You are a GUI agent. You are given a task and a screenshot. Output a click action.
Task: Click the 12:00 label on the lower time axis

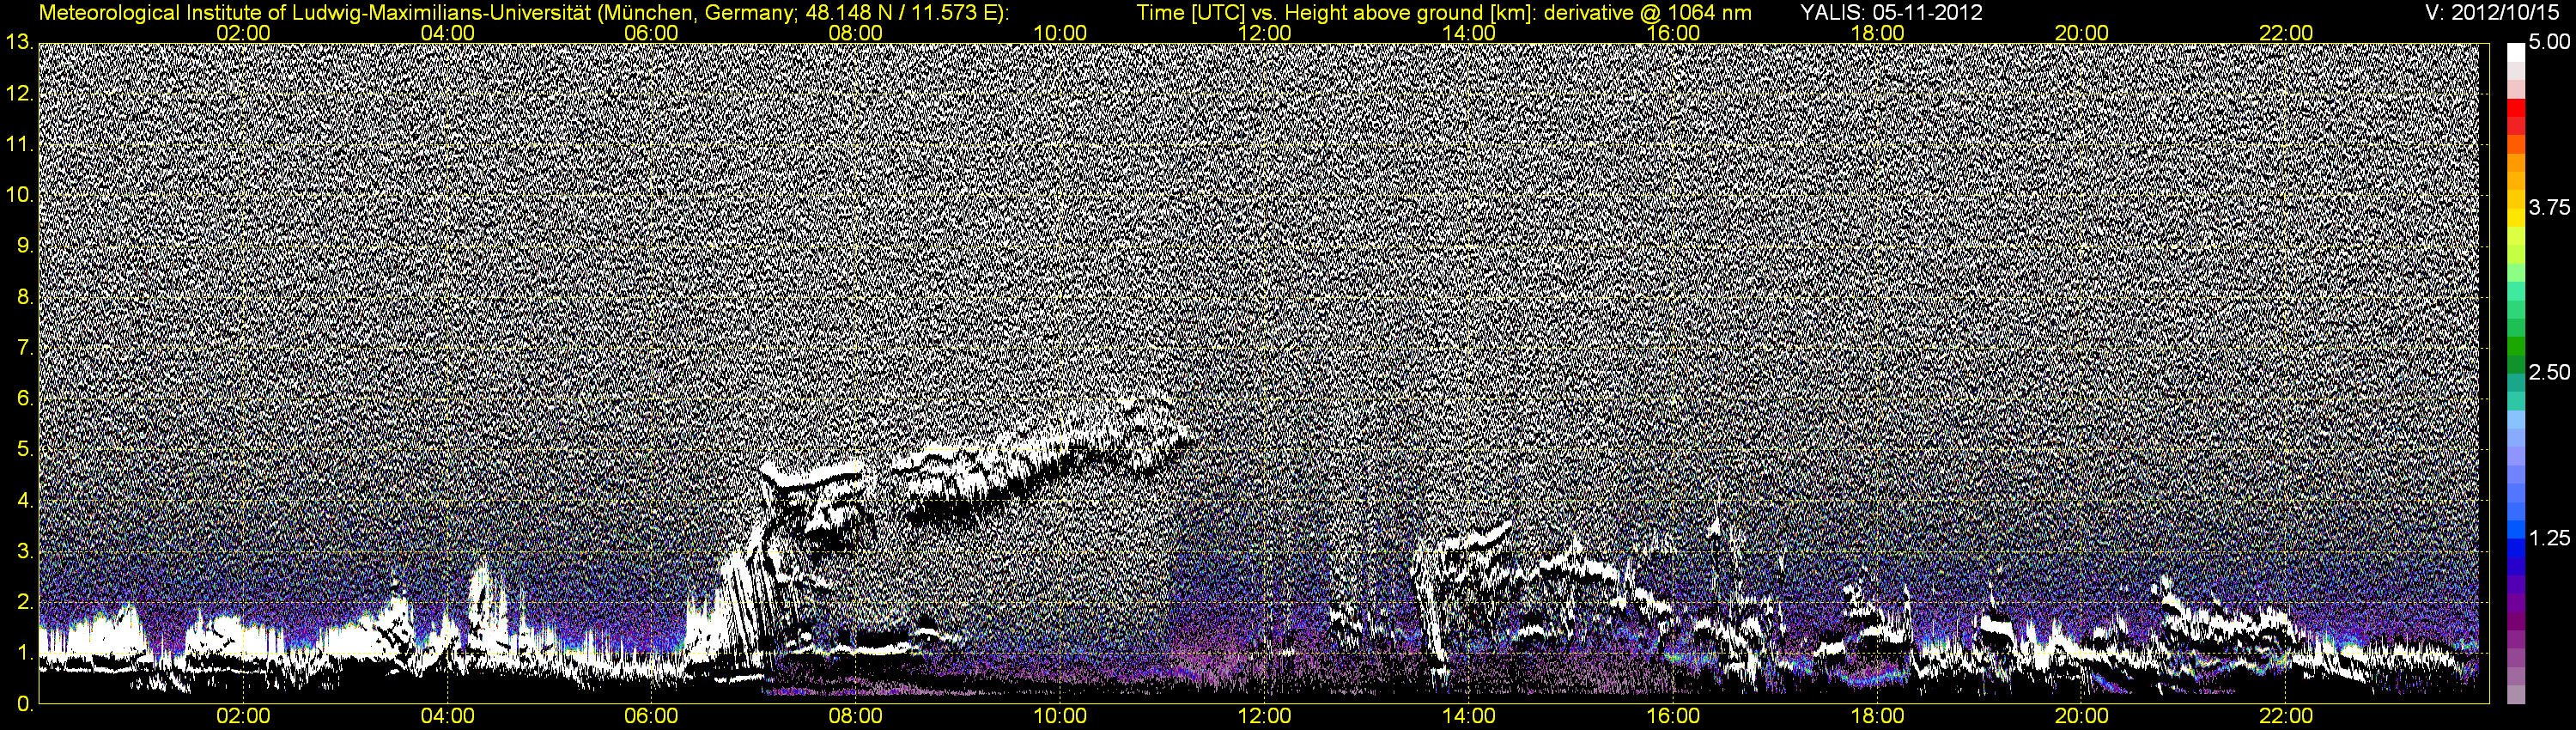pyautogui.click(x=1264, y=717)
